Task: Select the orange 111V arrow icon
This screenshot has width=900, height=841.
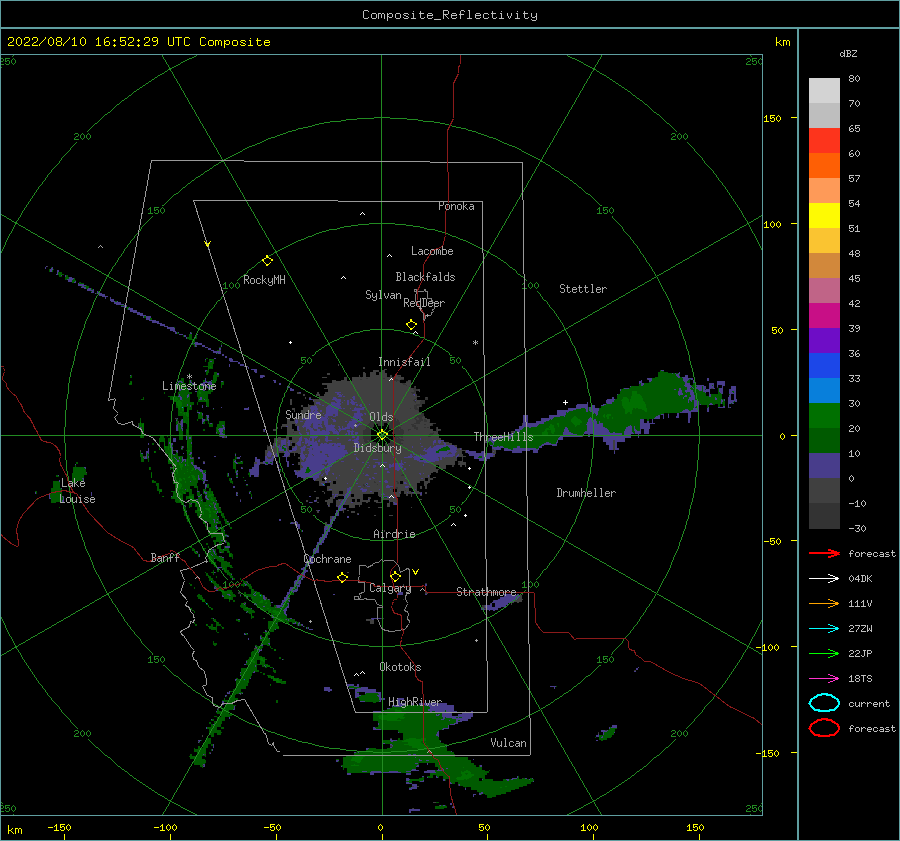Action: pyautogui.click(x=824, y=603)
